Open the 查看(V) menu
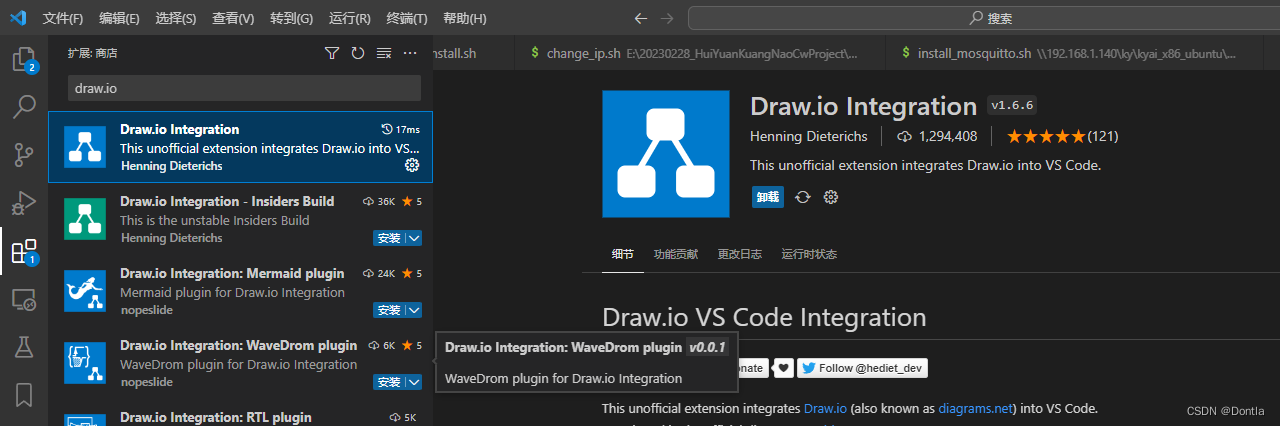Image resolution: width=1280 pixels, height=426 pixels. click(x=233, y=19)
